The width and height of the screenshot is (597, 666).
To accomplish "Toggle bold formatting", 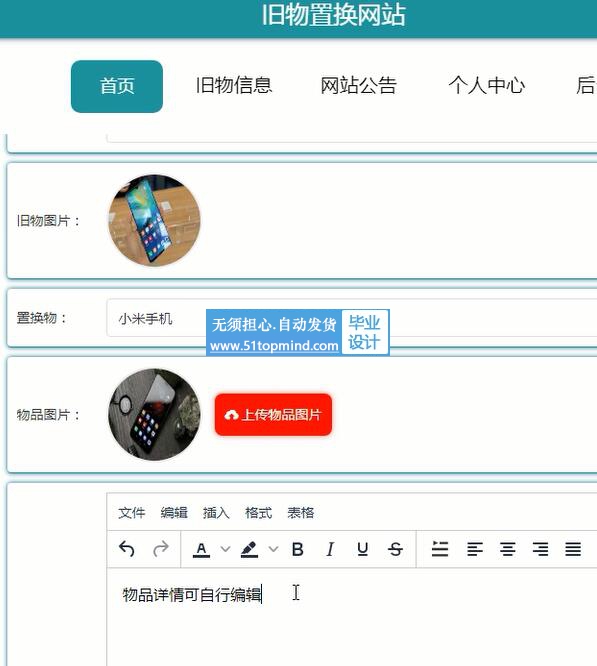I will coord(298,549).
